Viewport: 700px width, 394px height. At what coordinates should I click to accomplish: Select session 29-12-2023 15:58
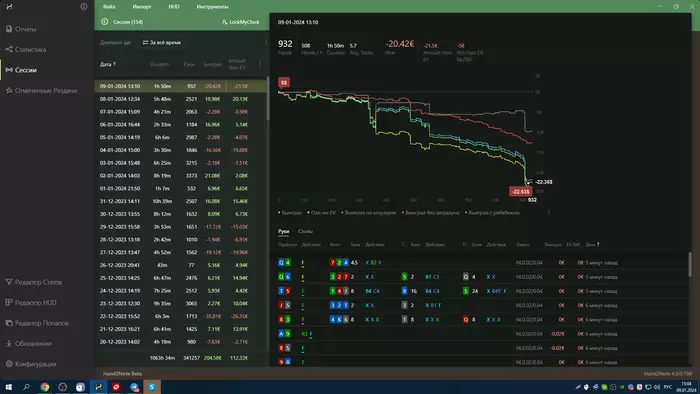pyautogui.click(x=180, y=227)
